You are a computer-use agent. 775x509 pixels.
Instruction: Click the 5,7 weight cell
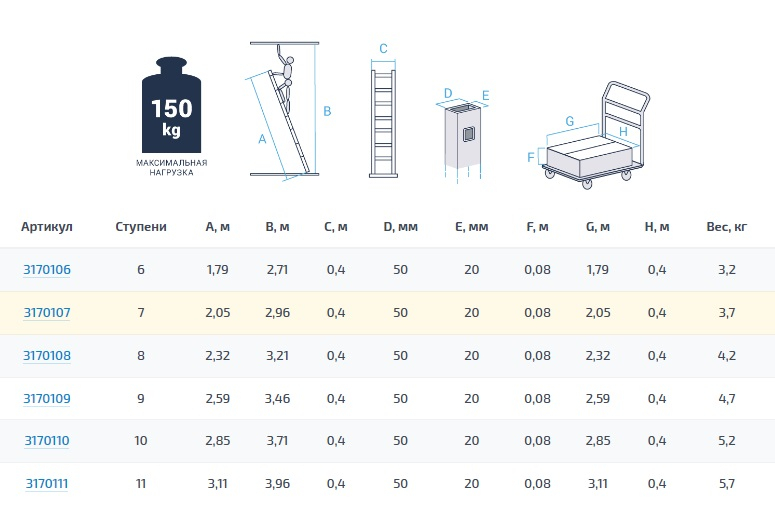click(x=727, y=484)
